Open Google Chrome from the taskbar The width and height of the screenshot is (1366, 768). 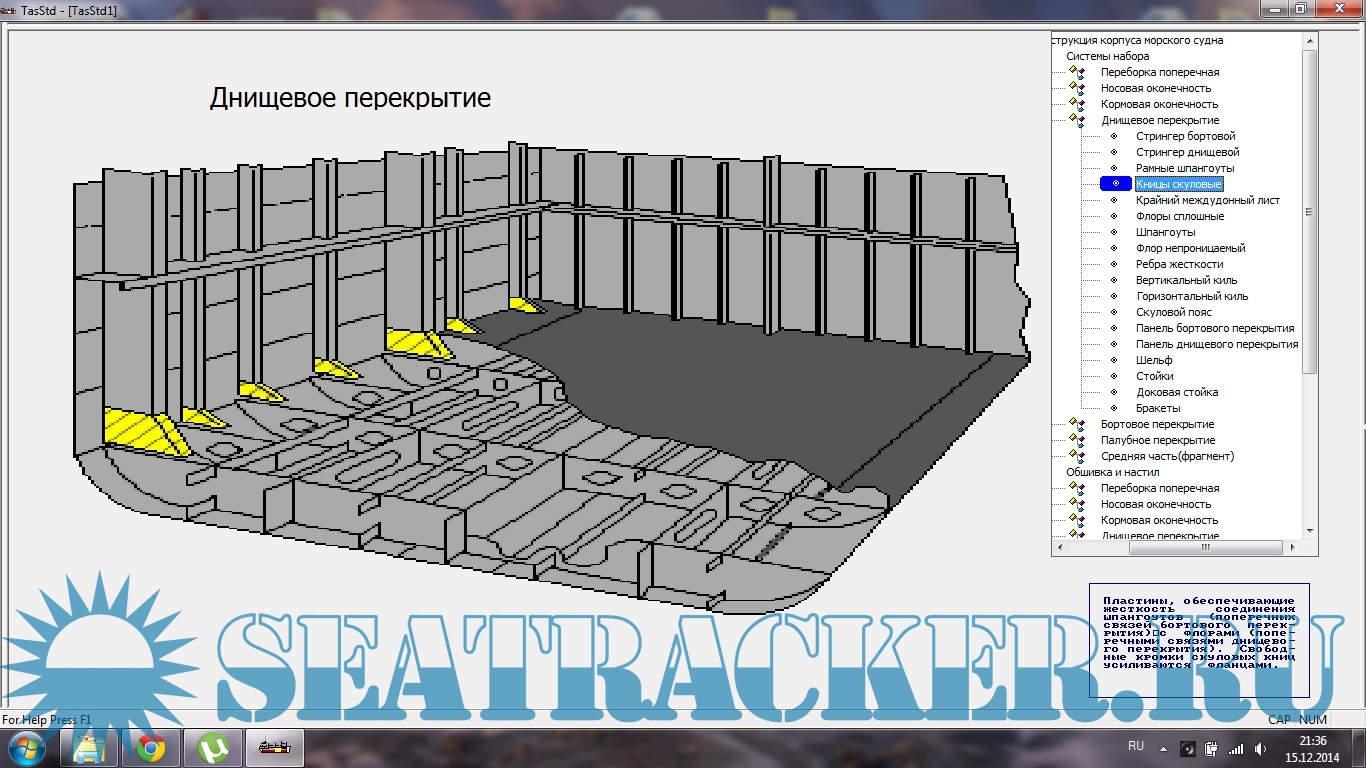(x=151, y=748)
